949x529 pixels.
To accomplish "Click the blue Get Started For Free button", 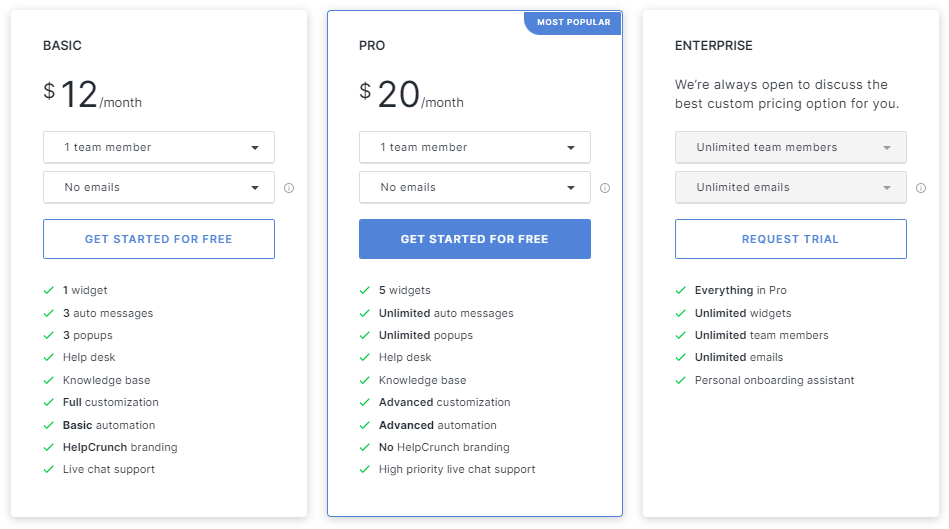I will [x=474, y=239].
